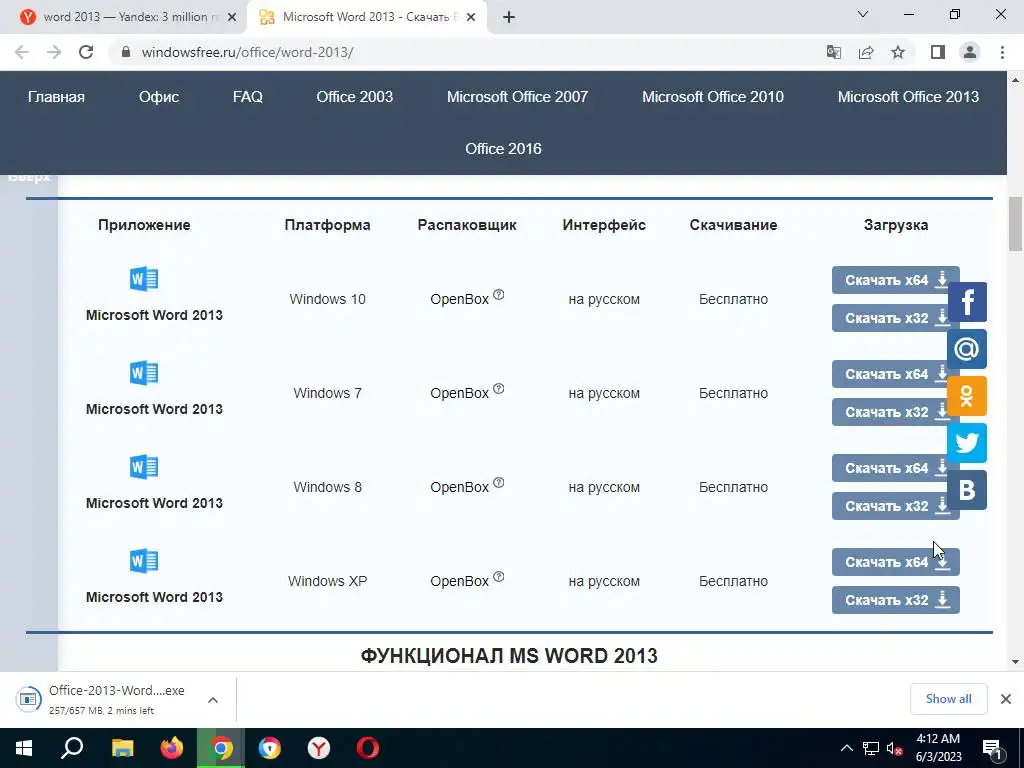Click the page vertical scrollbar thumb

1015,224
